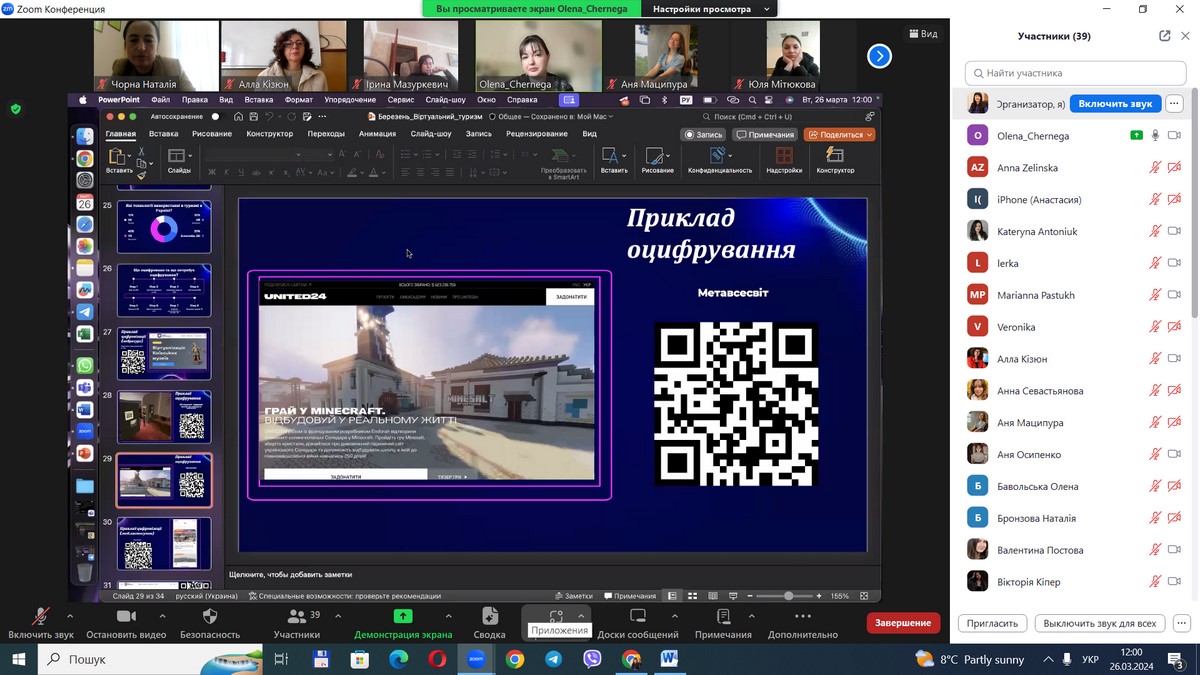Open the Notes (Примечания) icon in Zoom toolbar
Screen dimensions: 1200x675
click(723, 617)
